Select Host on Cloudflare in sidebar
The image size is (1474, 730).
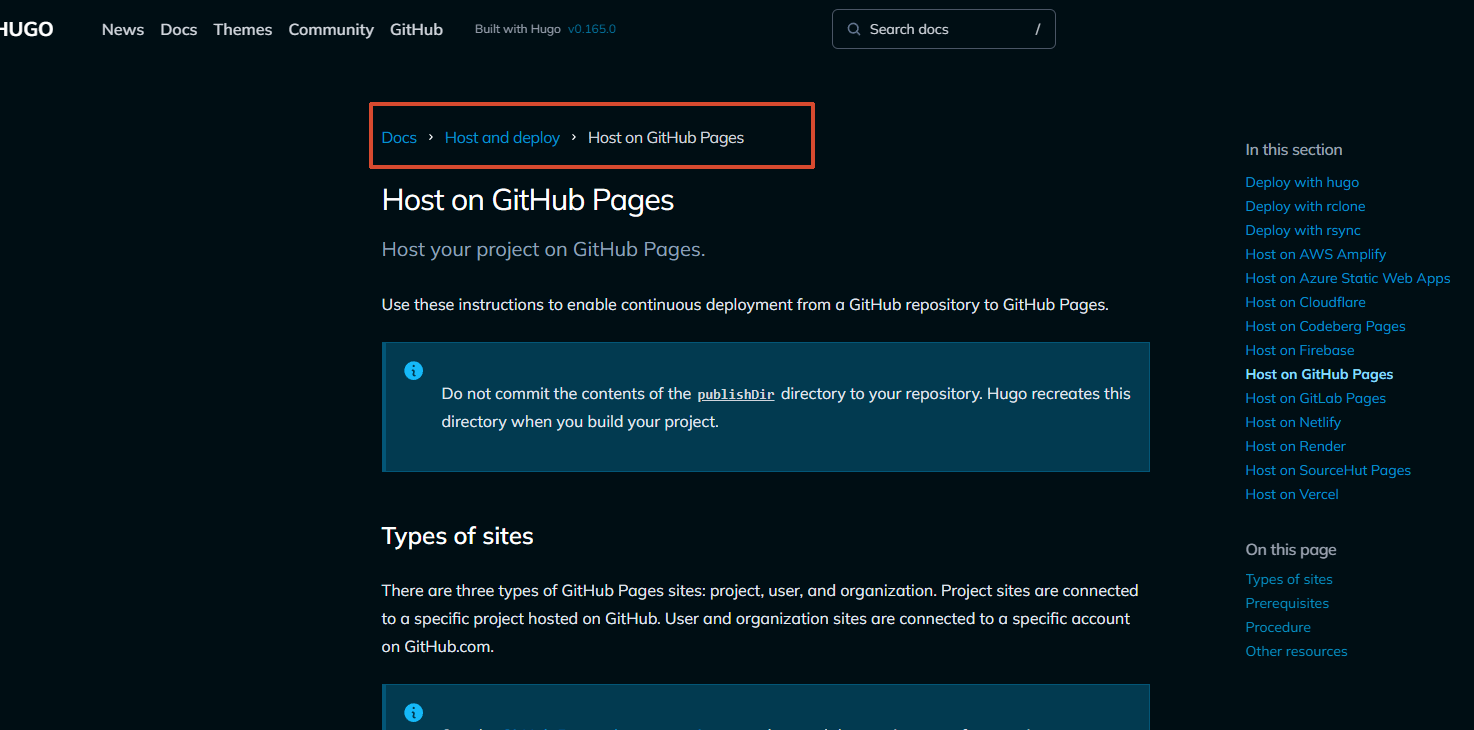pyautogui.click(x=1305, y=302)
